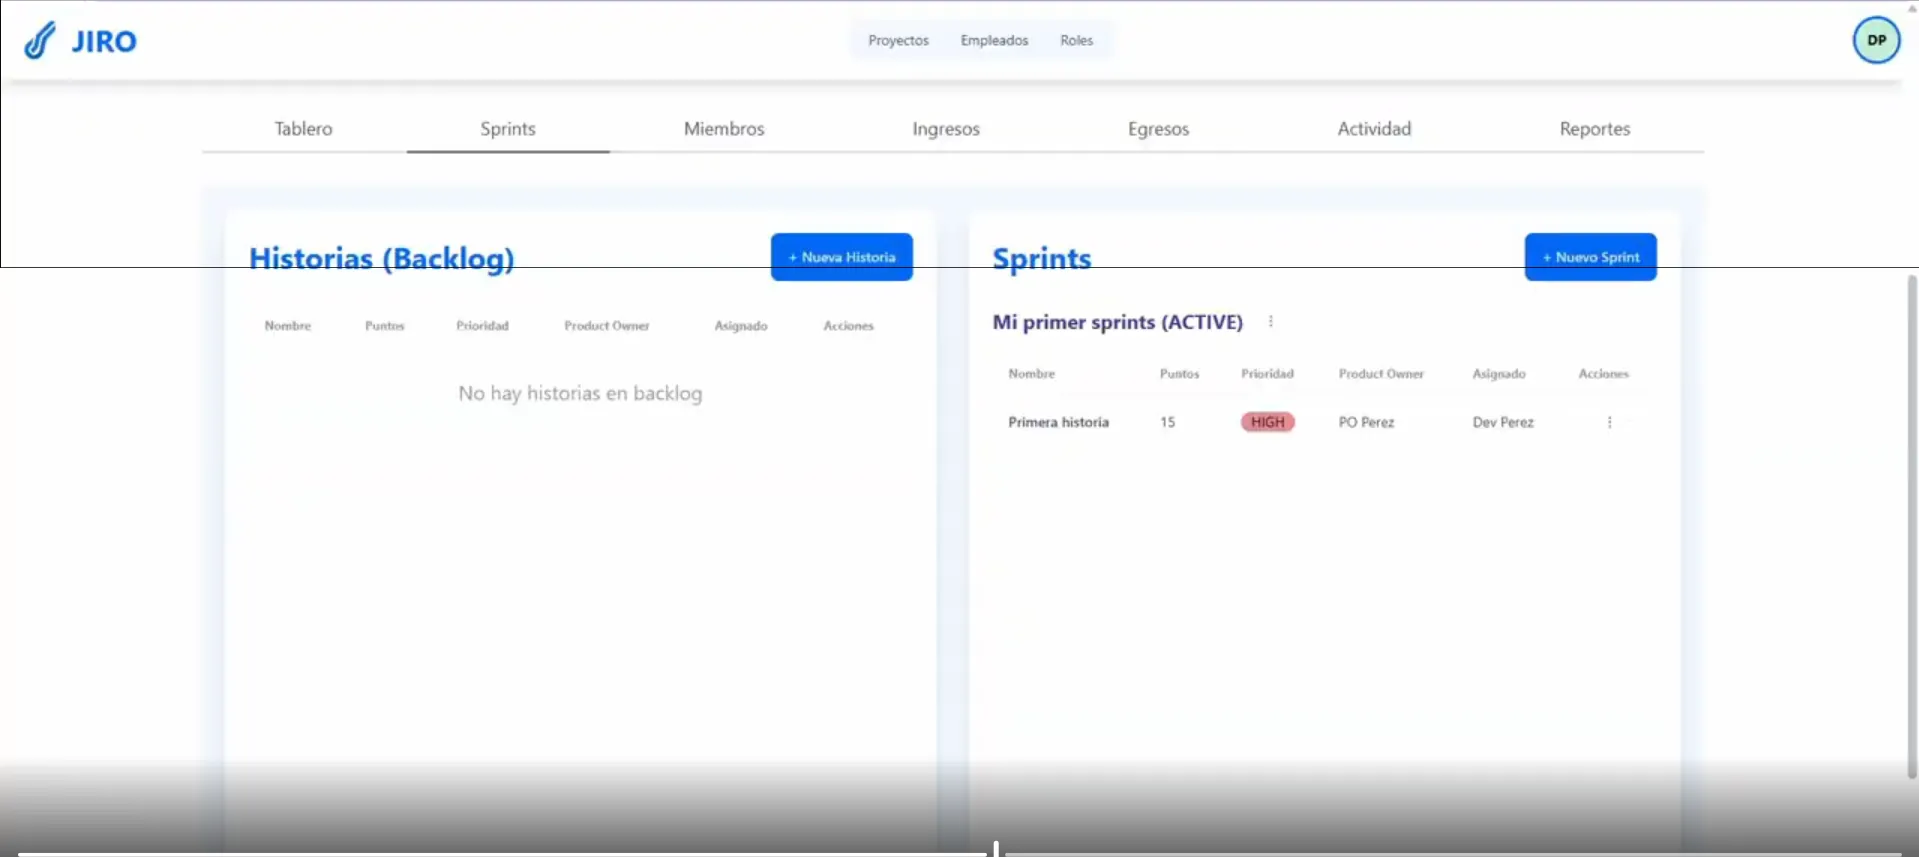Switch to the Ingresos tab
The image size is (1919, 857).
pos(946,128)
